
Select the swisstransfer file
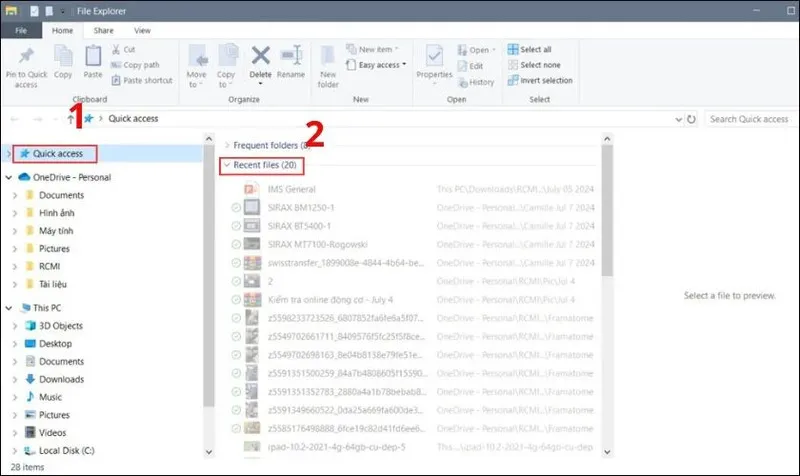(x=345, y=263)
